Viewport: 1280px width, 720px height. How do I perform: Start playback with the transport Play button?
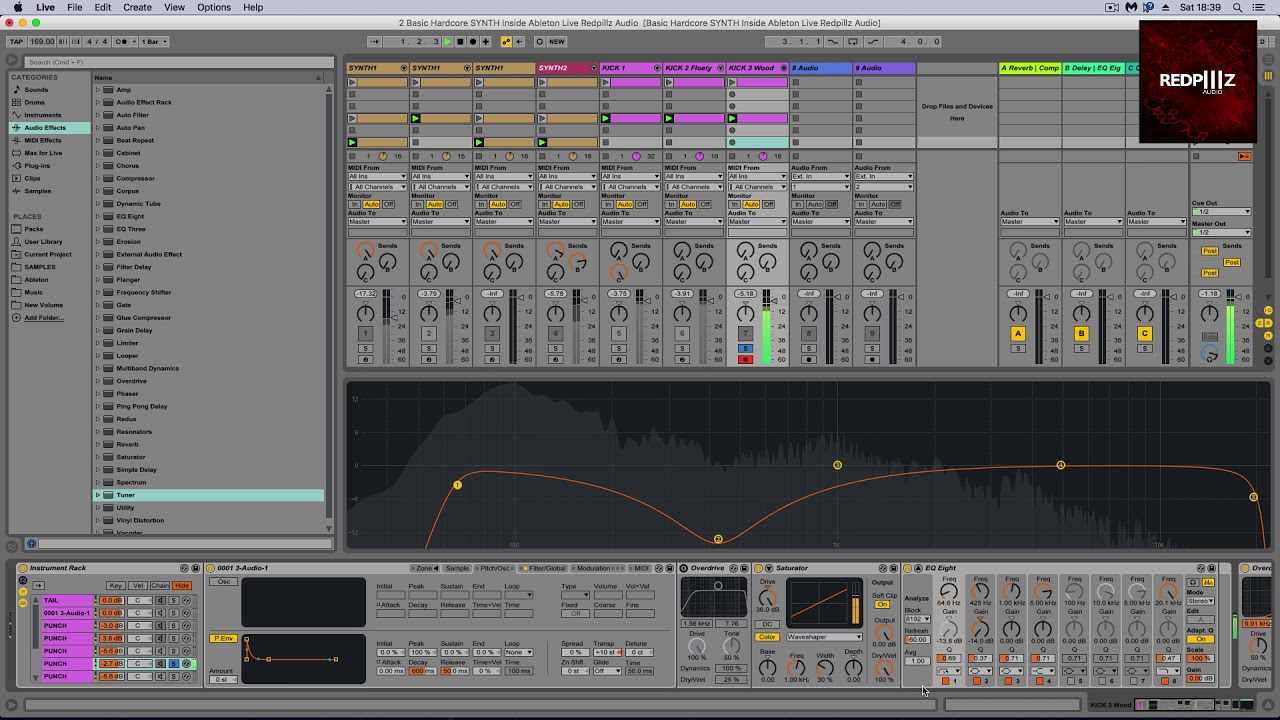pyautogui.click(x=447, y=41)
